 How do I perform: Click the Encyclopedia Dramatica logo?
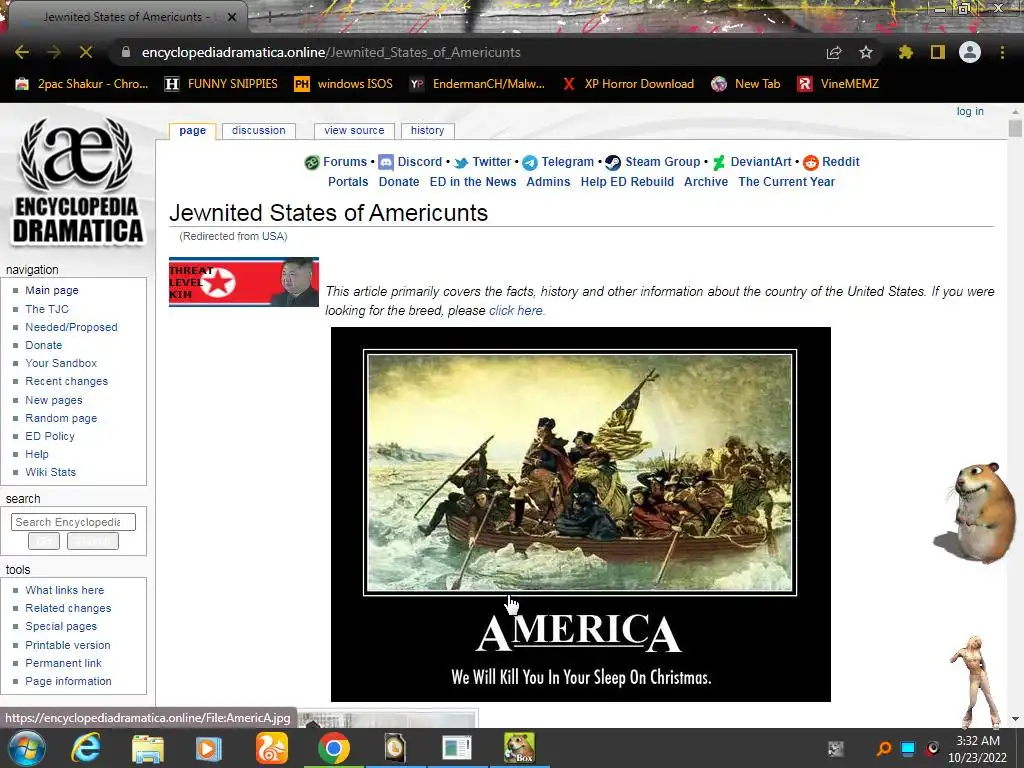click(x=78, y=180)
